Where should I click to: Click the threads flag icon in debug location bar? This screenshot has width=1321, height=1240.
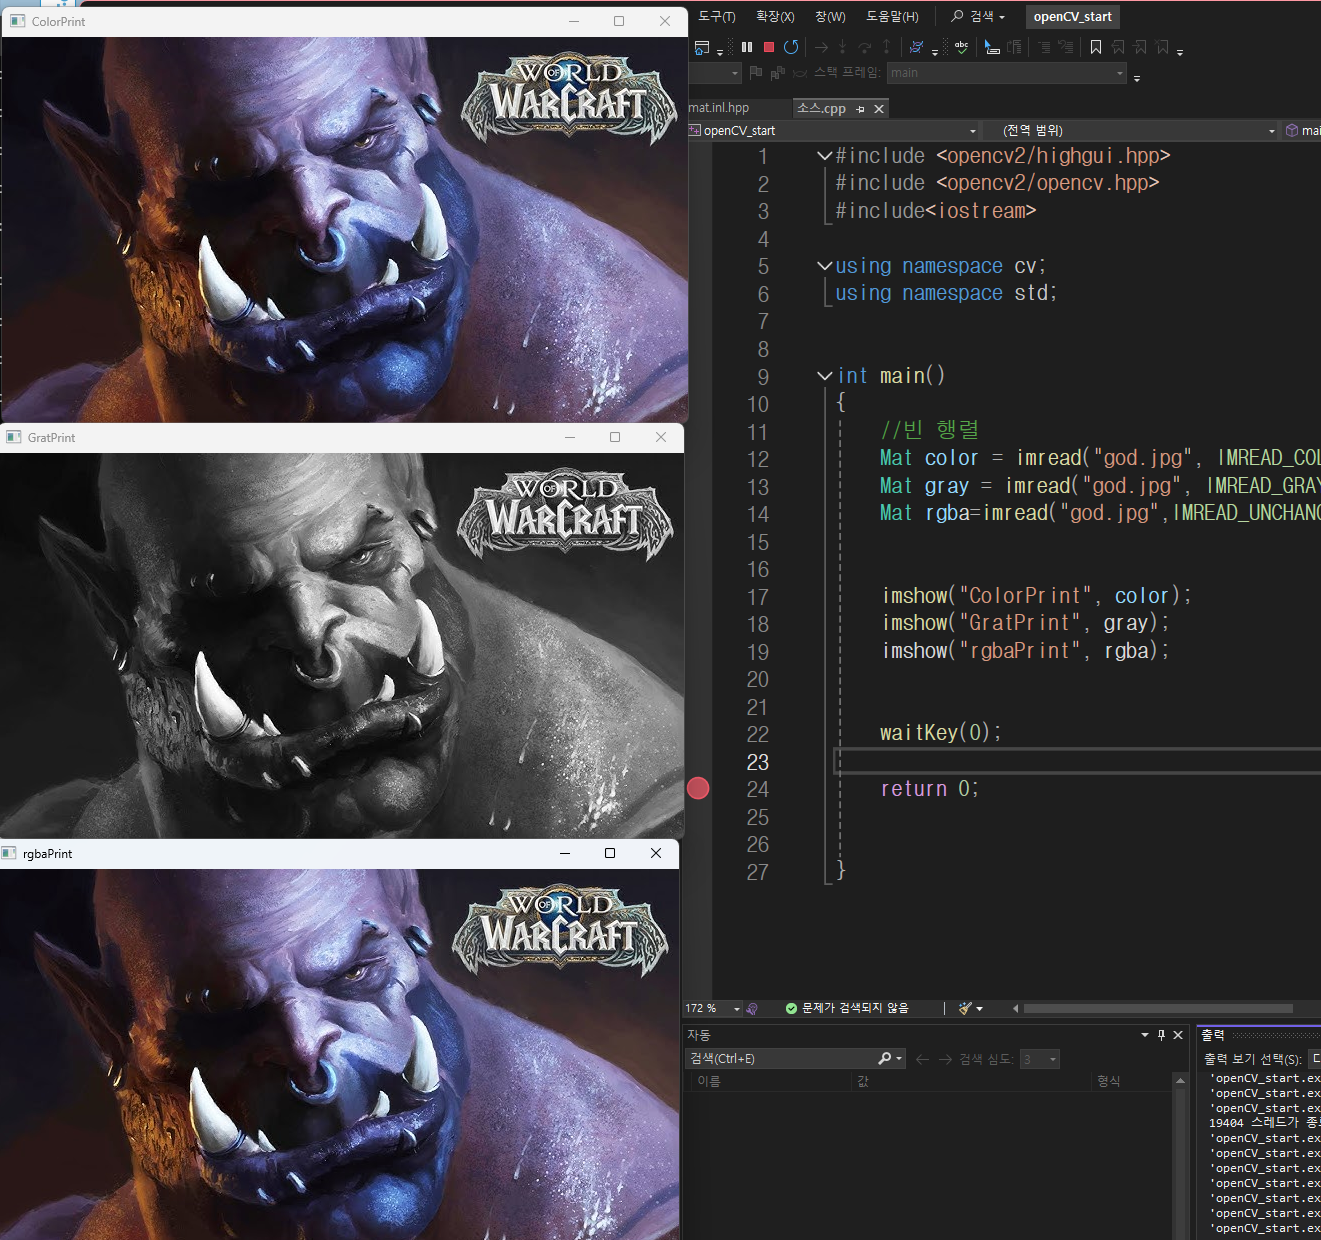(778, 72)
